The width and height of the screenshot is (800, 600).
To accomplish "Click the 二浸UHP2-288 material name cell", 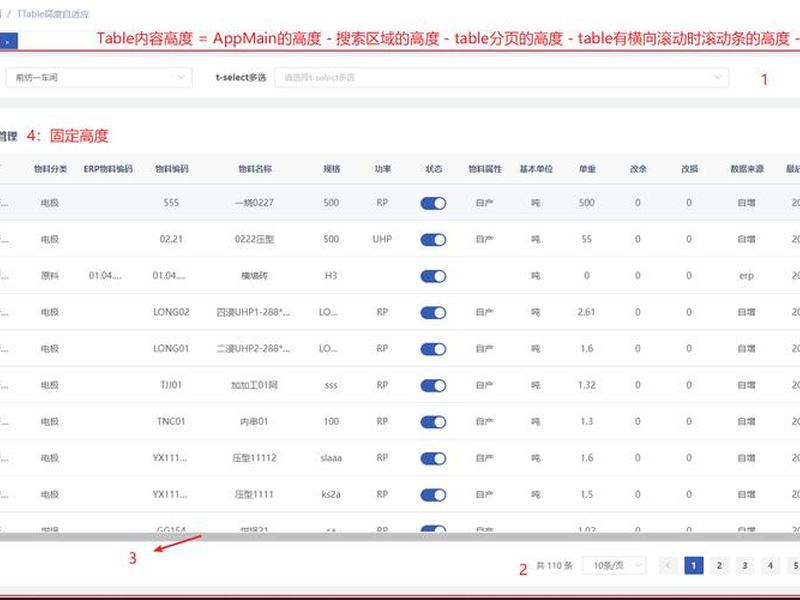I will tap(253, 348).
